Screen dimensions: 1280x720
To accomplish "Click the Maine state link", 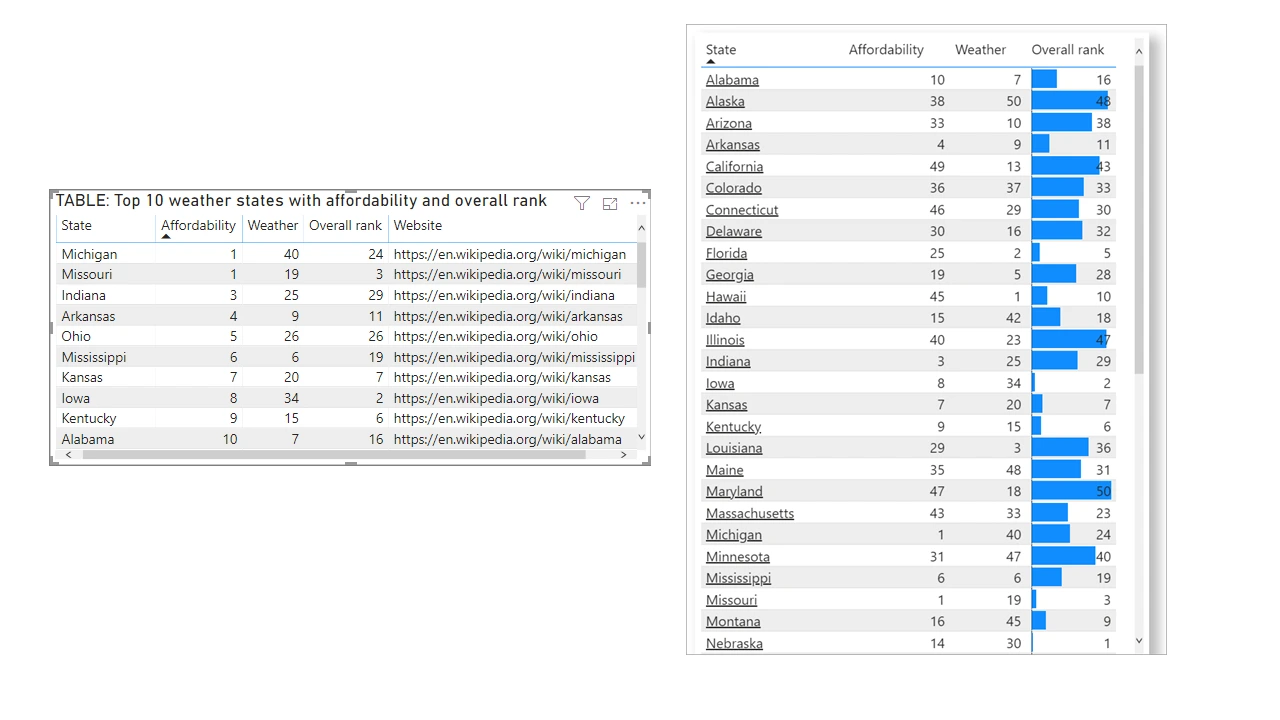I will (725, 470).
